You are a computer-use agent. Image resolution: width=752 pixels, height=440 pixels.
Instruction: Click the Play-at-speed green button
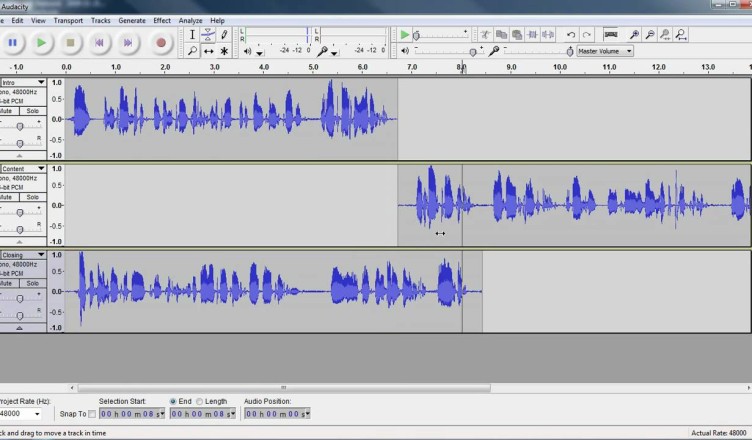coord(405,35)
